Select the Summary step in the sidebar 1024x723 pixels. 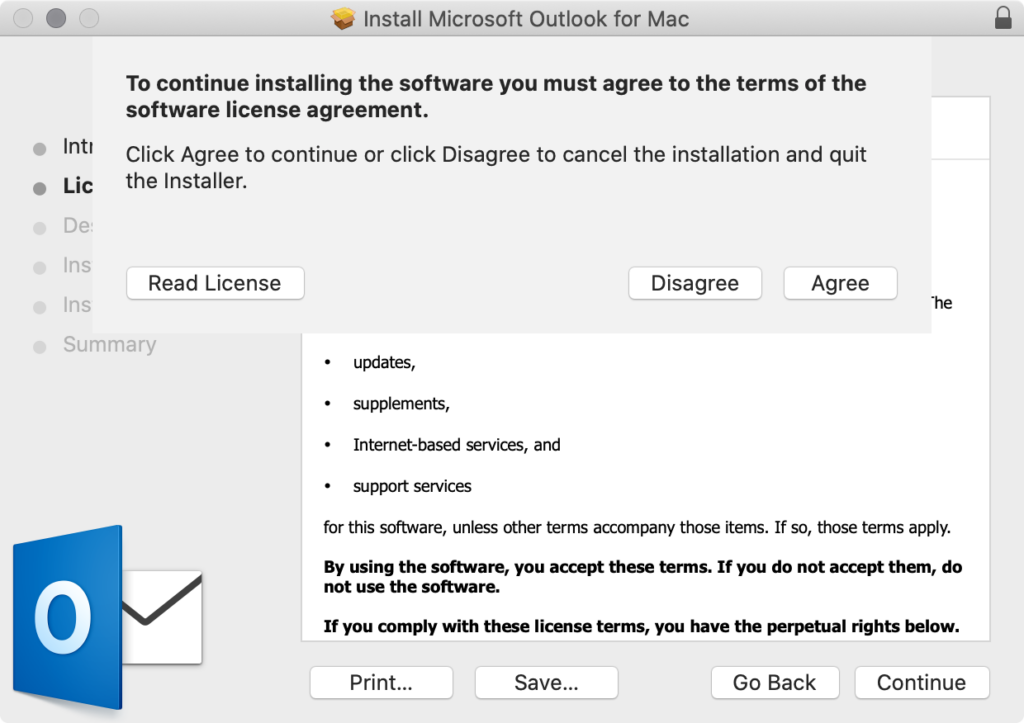[x=110, y=344]
